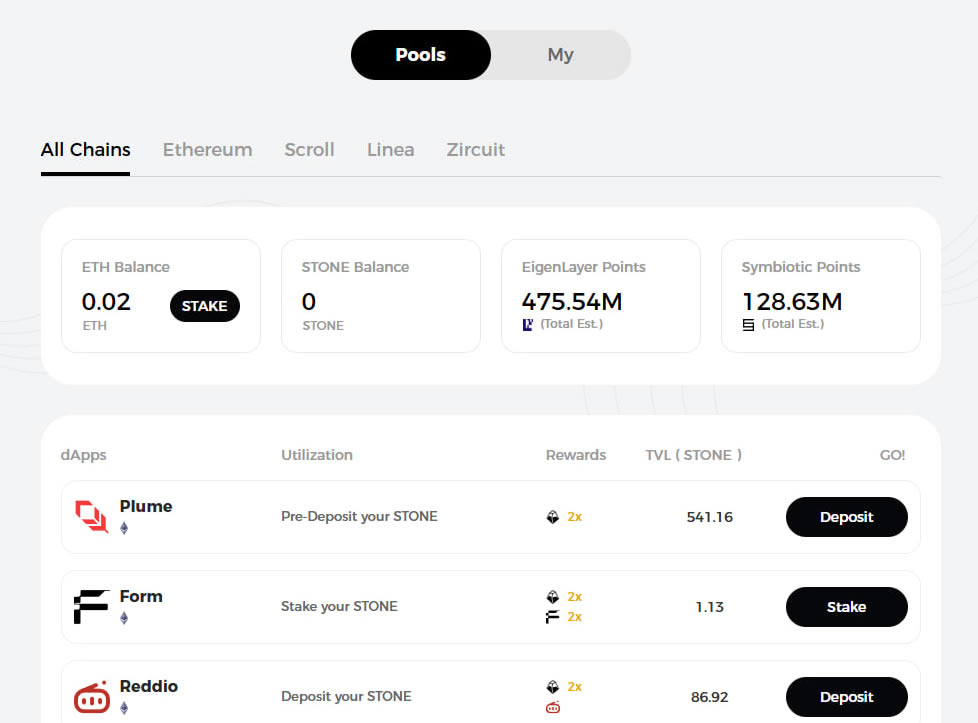Screen dimensions: 978x723
Task: Click the Form logo icon
Action: click(92, 607)
